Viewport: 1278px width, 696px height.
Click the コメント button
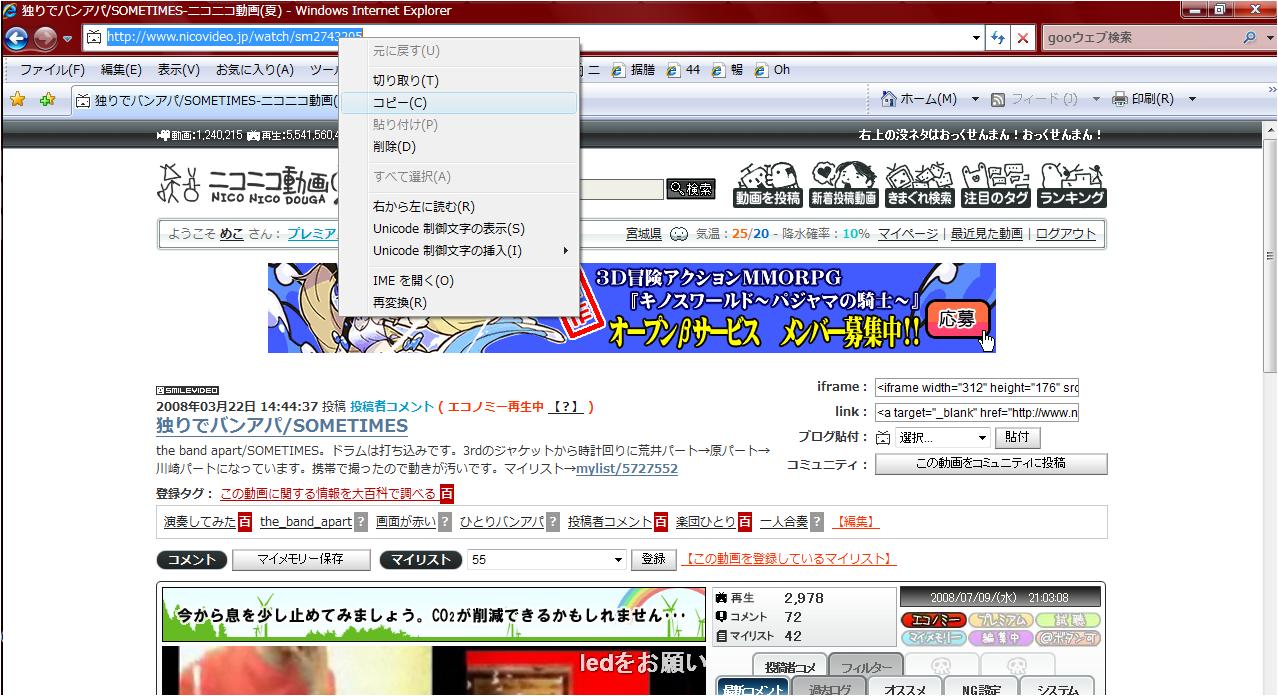click(x=192, y=559)
